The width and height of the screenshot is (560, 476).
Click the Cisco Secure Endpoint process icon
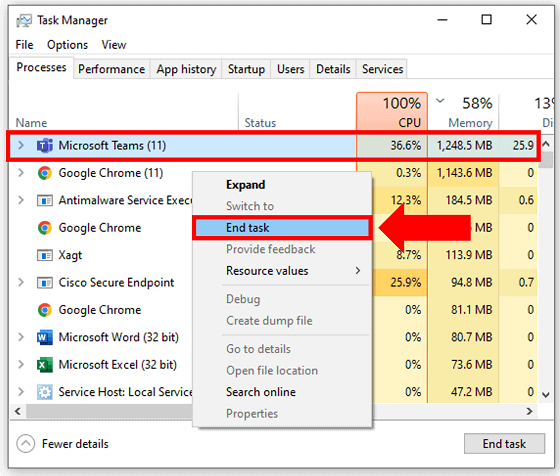click(45, 283)
